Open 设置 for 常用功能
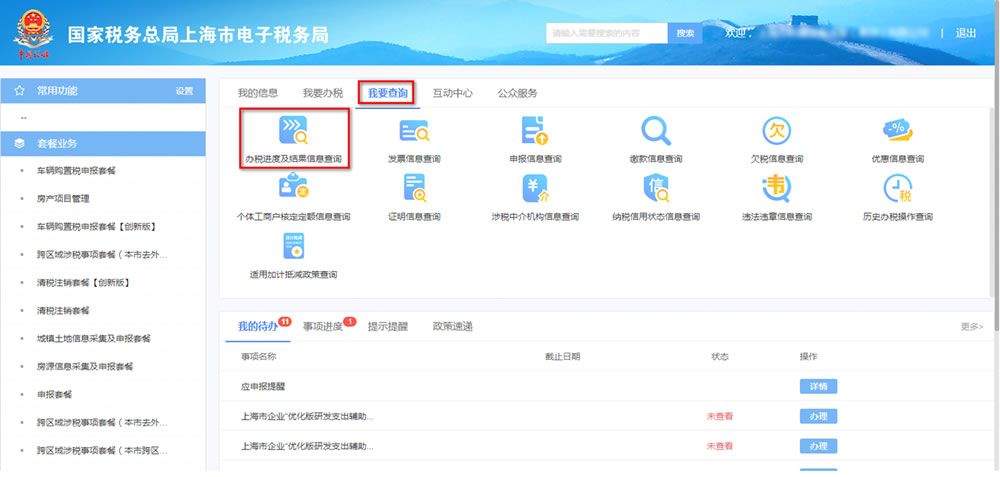1000x477 pixels. (x=184, y=91)
